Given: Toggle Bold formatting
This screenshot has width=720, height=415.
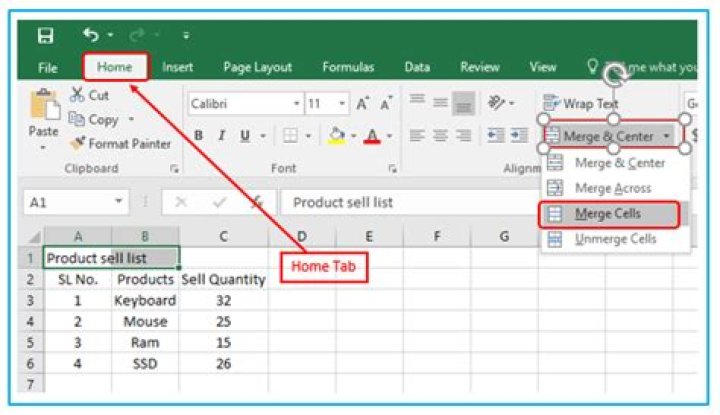Looking at the screenshot, I should [x=198, y=136].
